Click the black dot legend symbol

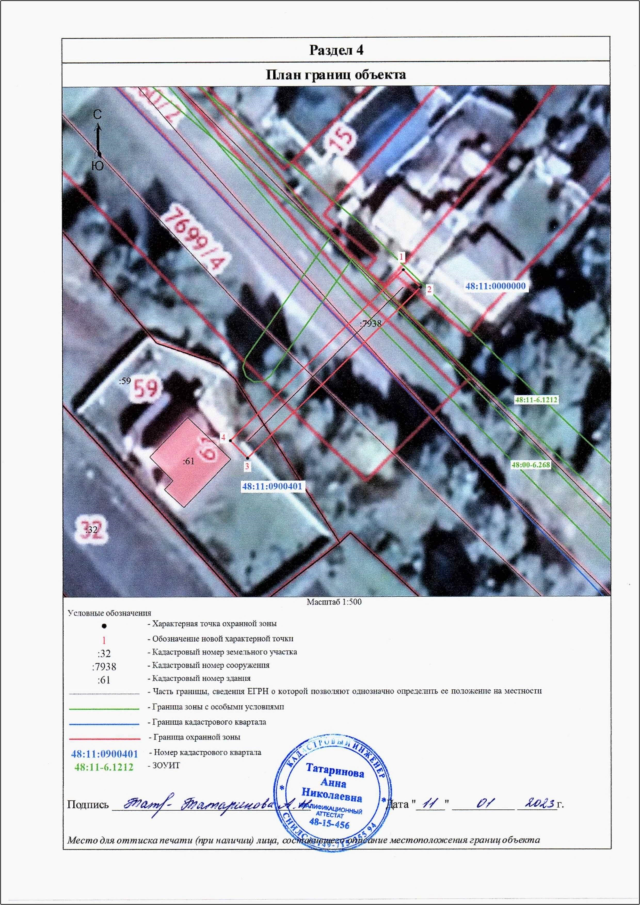coord(104,624)
